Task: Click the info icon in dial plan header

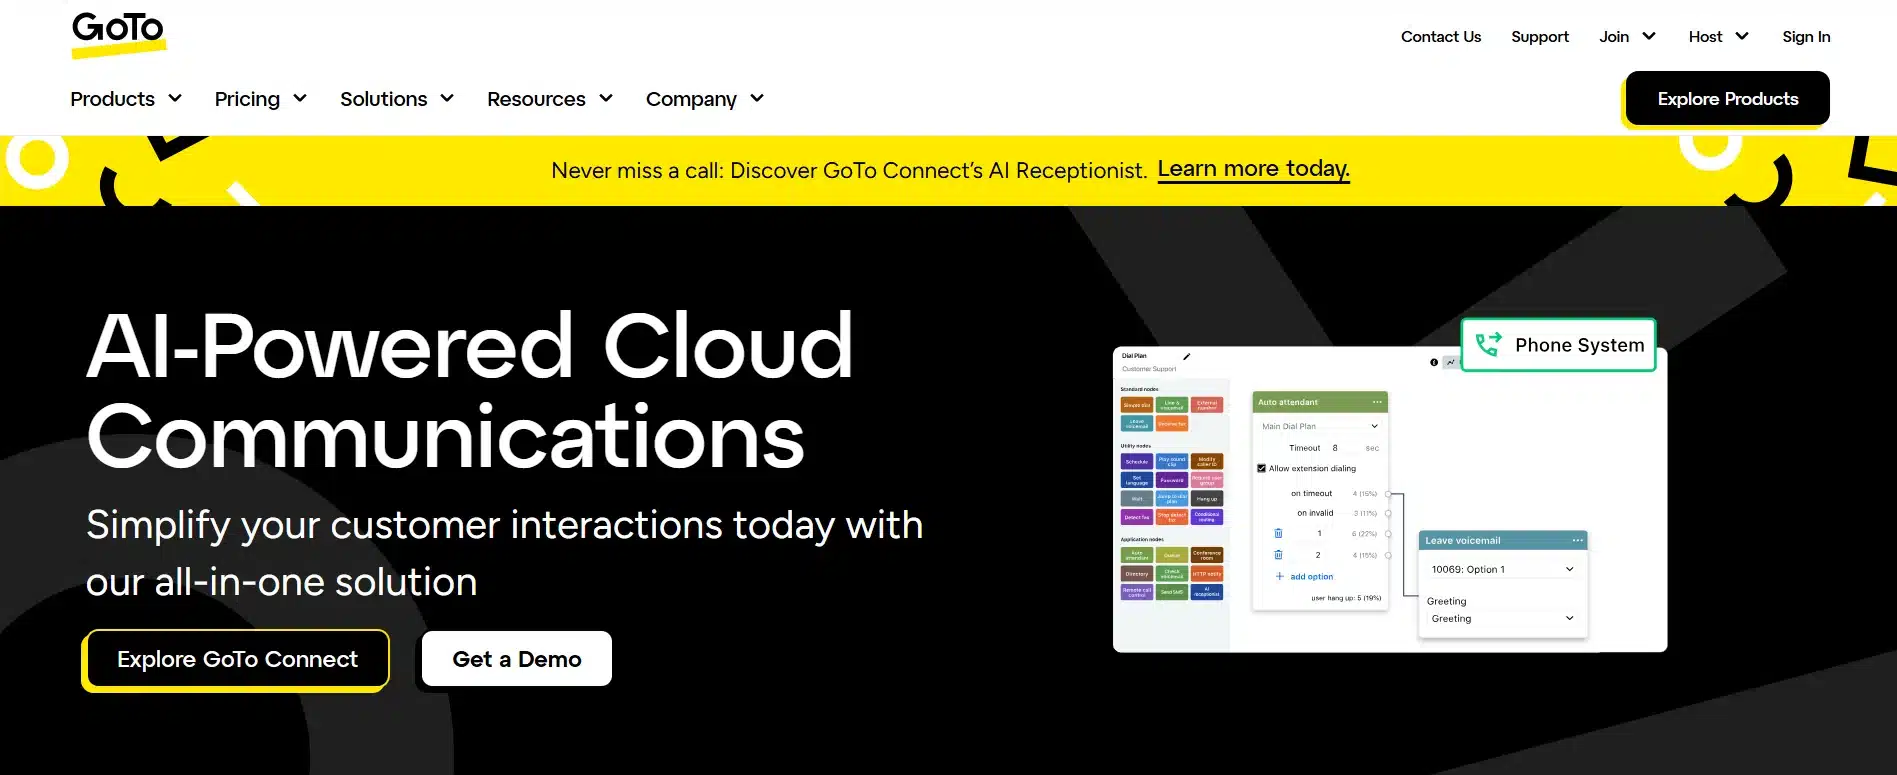Action: [x=1434, y=362]
